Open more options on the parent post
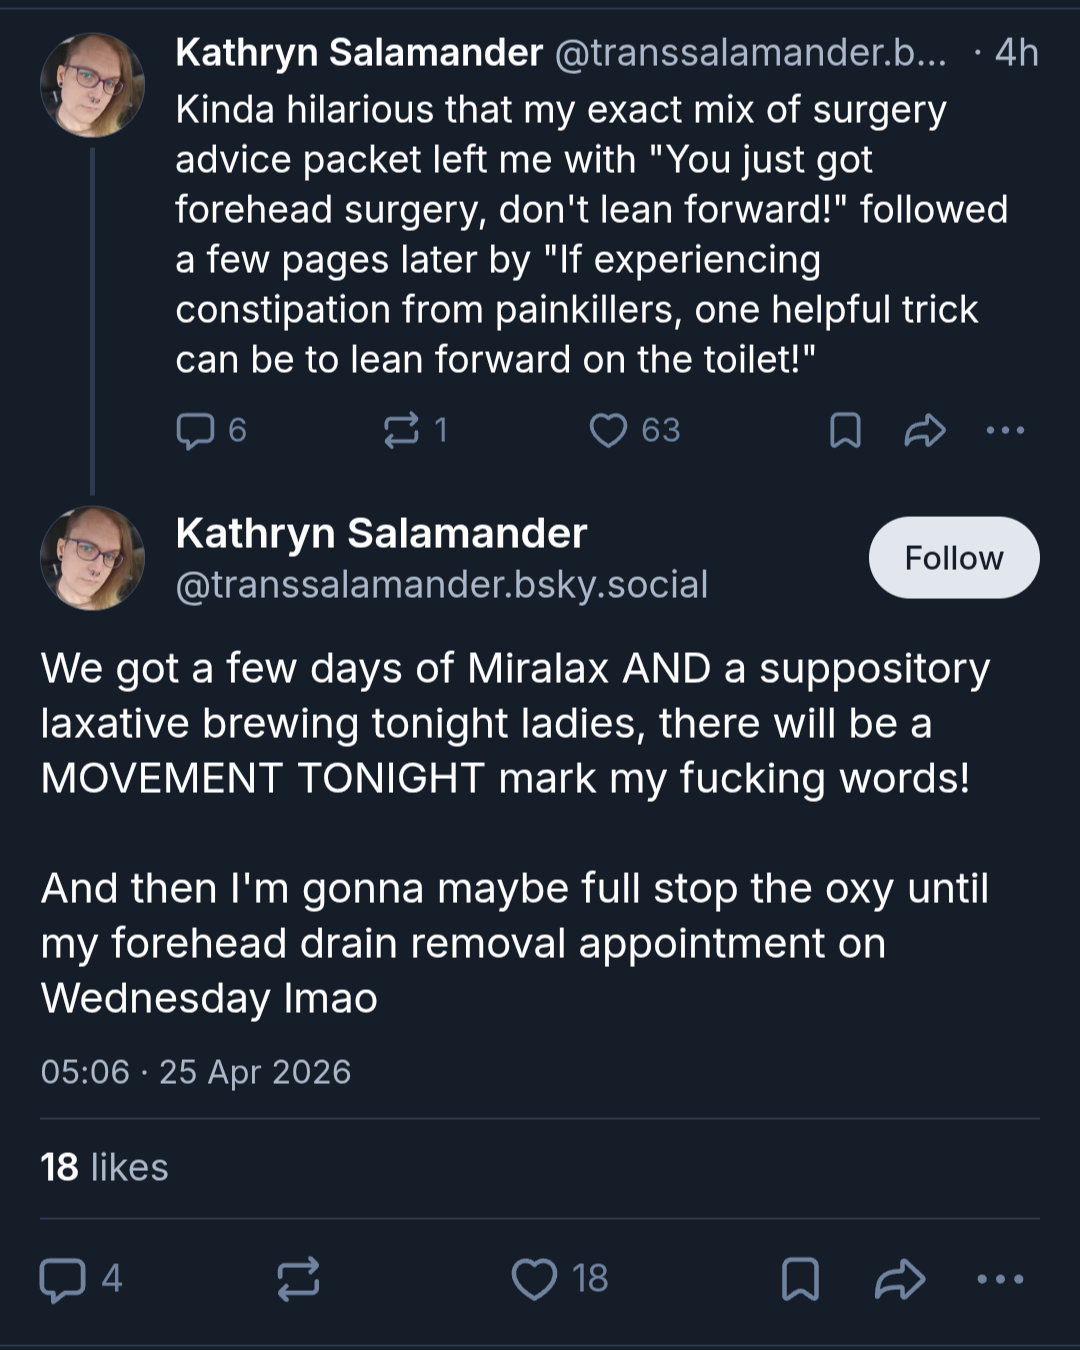The image size is (1080, 1350). click(1005, 431)
